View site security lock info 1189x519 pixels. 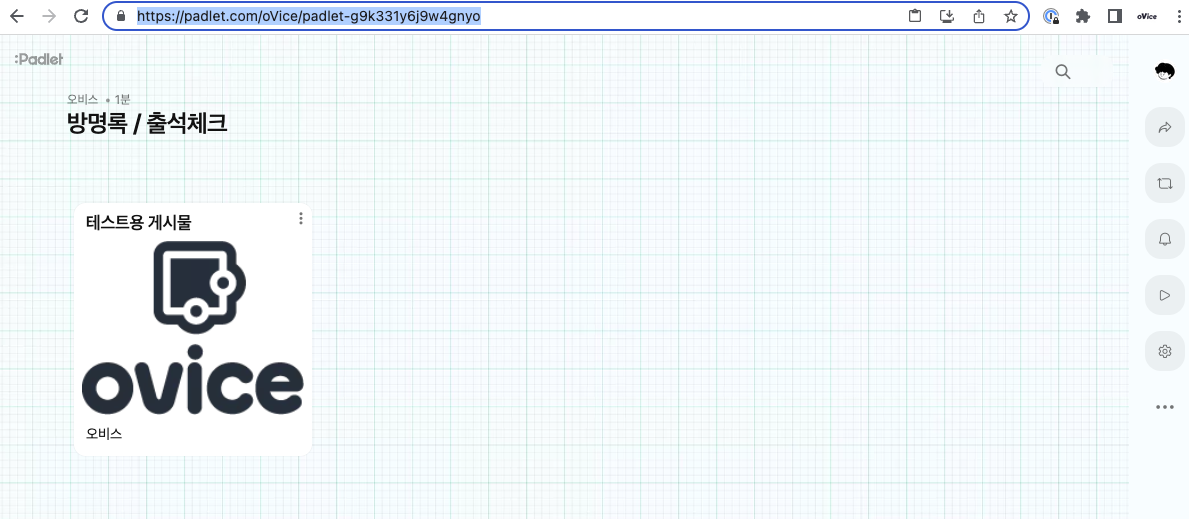coord(120,16)
